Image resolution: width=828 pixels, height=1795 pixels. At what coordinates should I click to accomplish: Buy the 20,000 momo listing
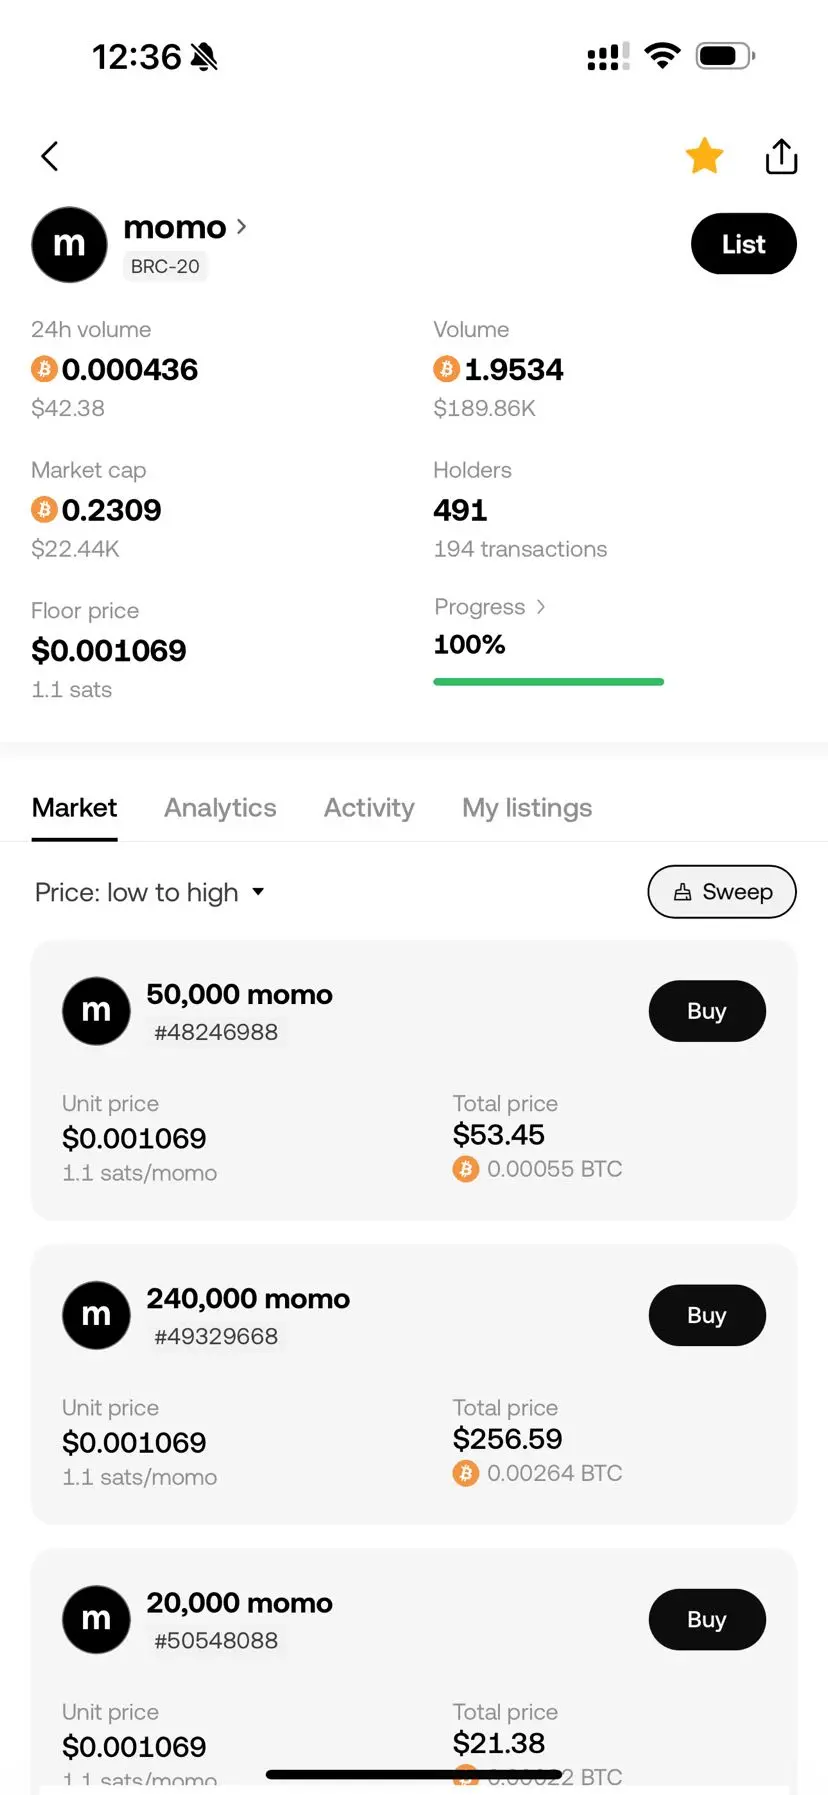pyautogui.click(x=707, y=1619)
